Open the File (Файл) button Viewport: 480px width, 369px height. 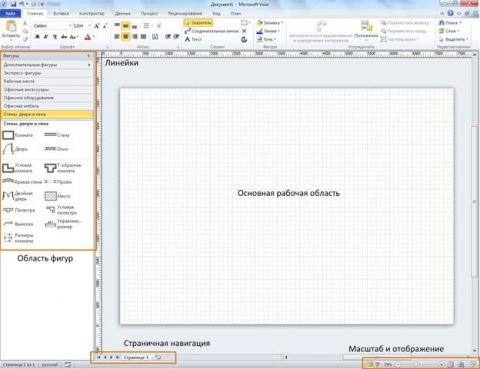pos(10,14)
